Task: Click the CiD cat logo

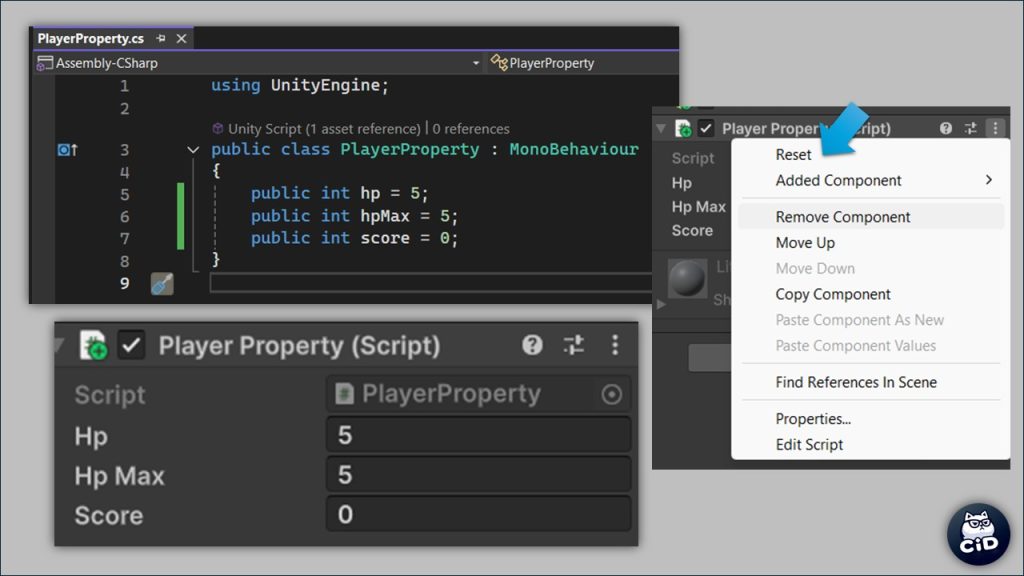Action: point(978,535)
